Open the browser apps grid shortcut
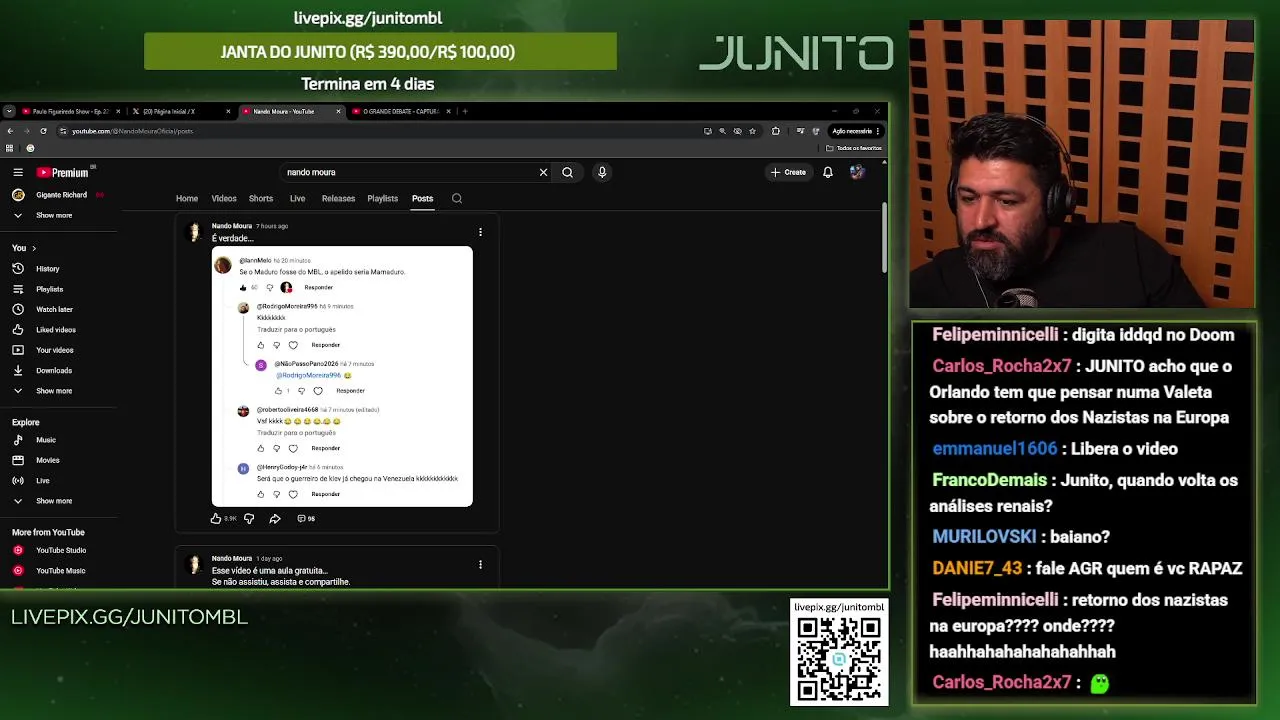 point(10,148)
